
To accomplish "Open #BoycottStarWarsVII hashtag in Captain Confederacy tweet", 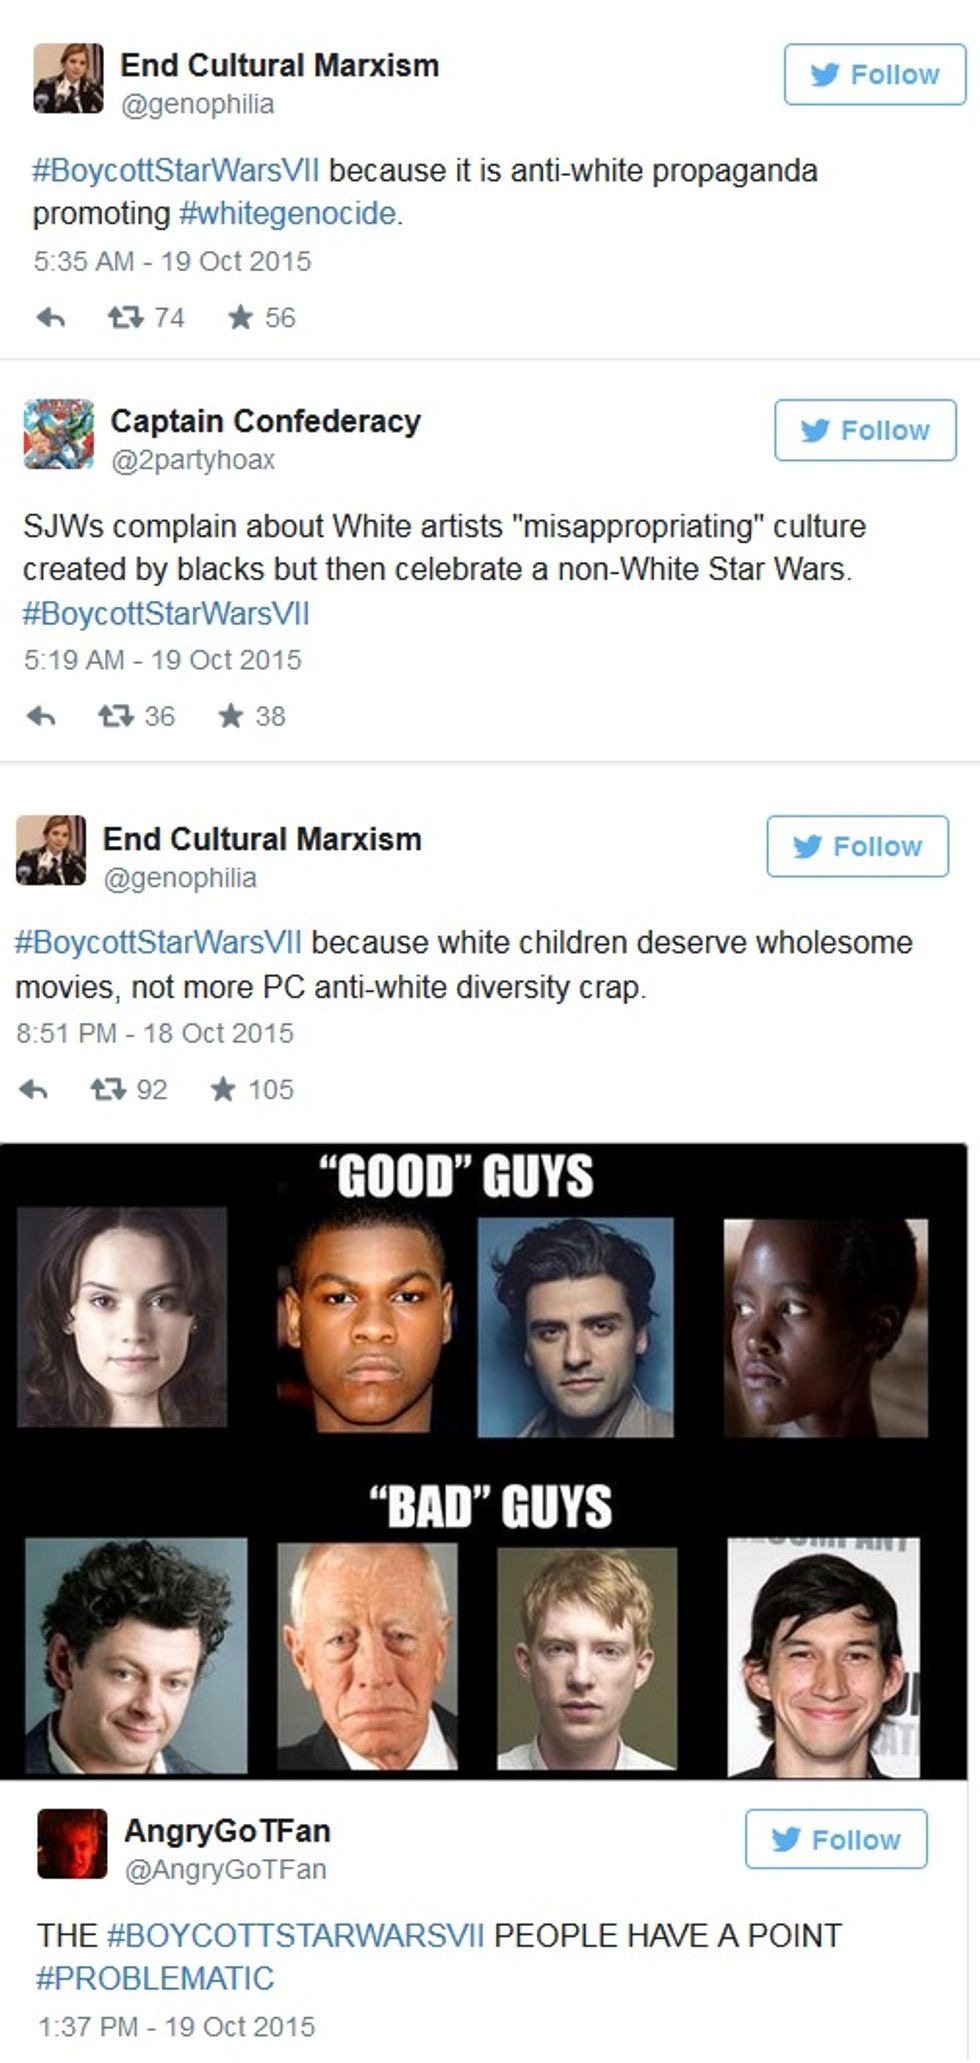I will [x=166, y=613].
